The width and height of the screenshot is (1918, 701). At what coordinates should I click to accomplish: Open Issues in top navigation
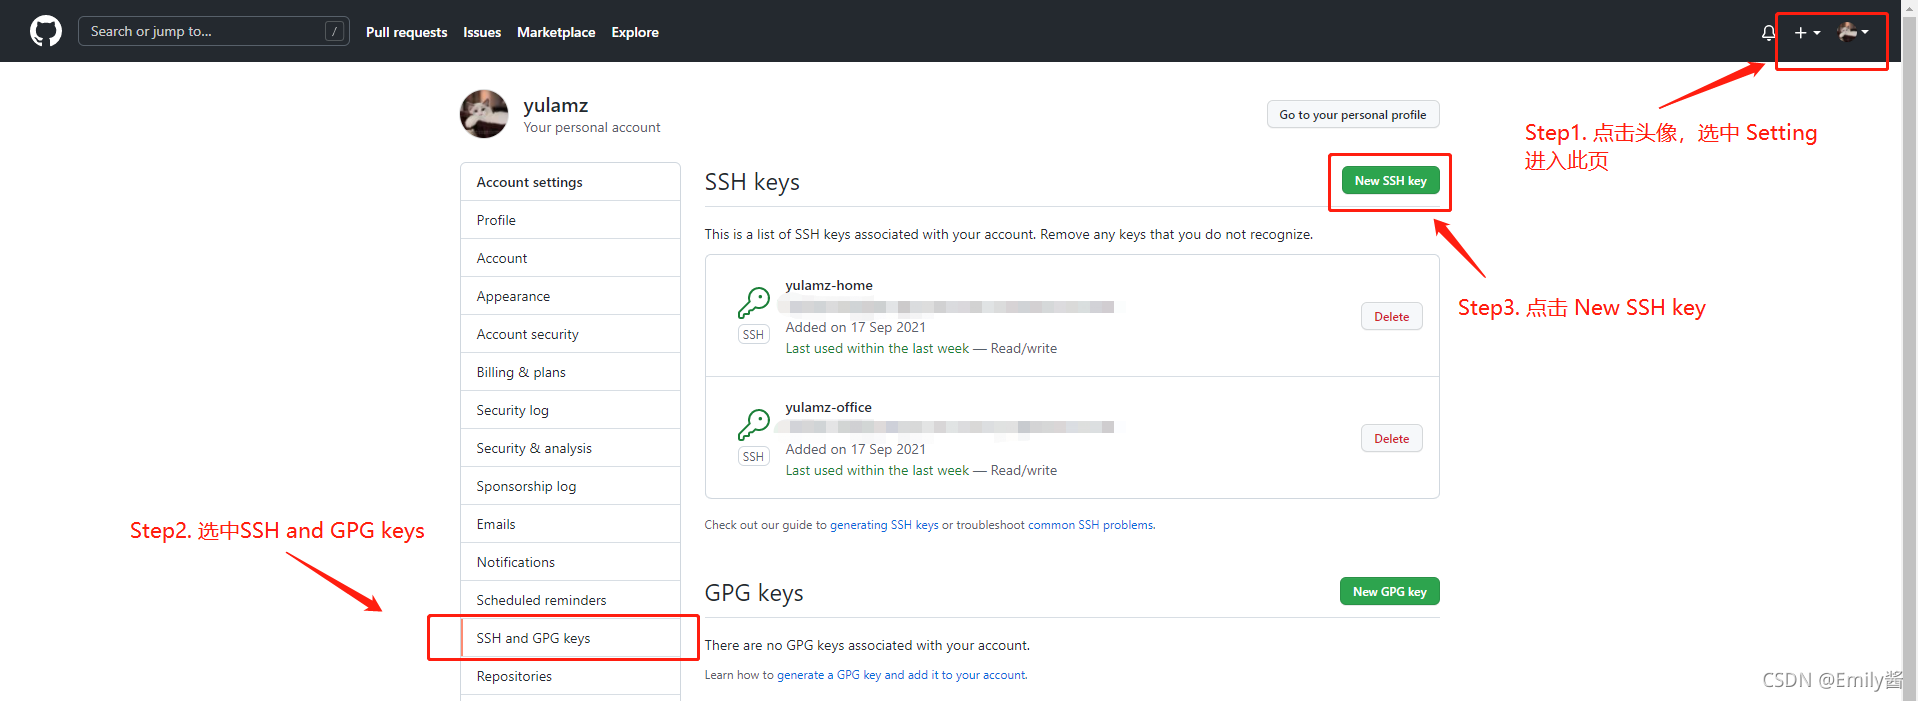click(482, 32)
